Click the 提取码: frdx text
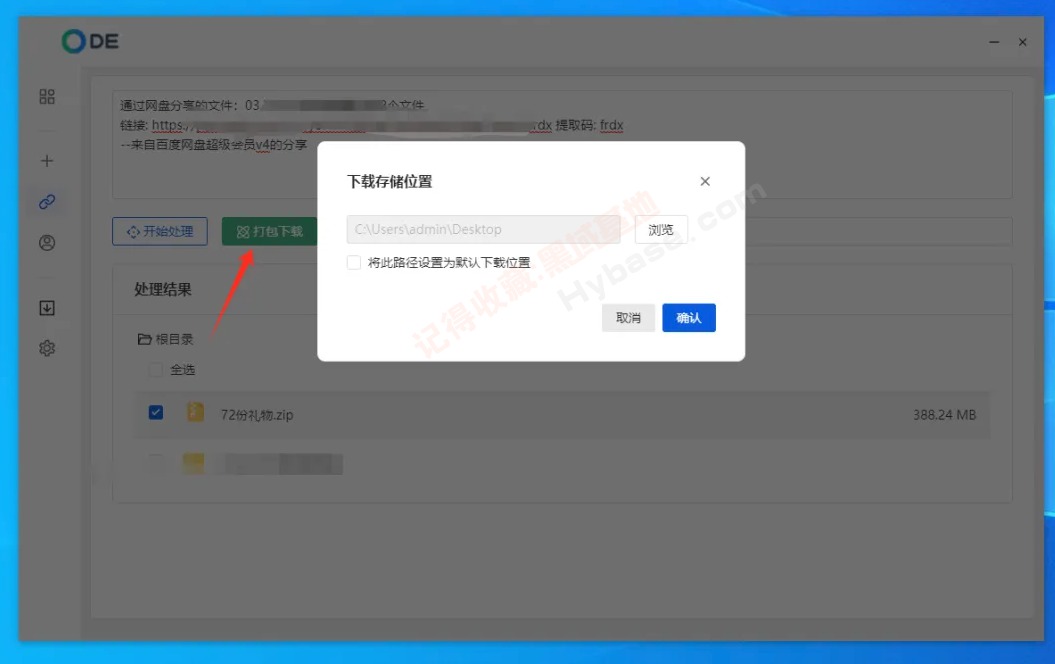 click(589, 125)
